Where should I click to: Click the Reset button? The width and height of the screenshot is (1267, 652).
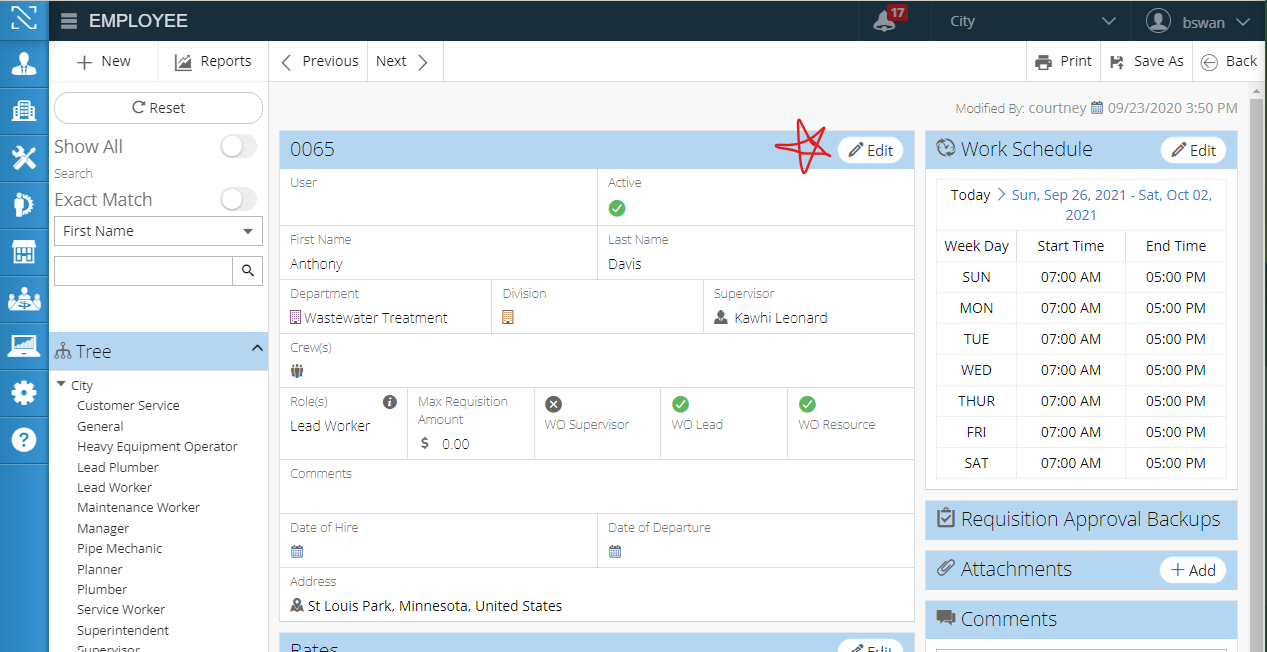(158, 108)
